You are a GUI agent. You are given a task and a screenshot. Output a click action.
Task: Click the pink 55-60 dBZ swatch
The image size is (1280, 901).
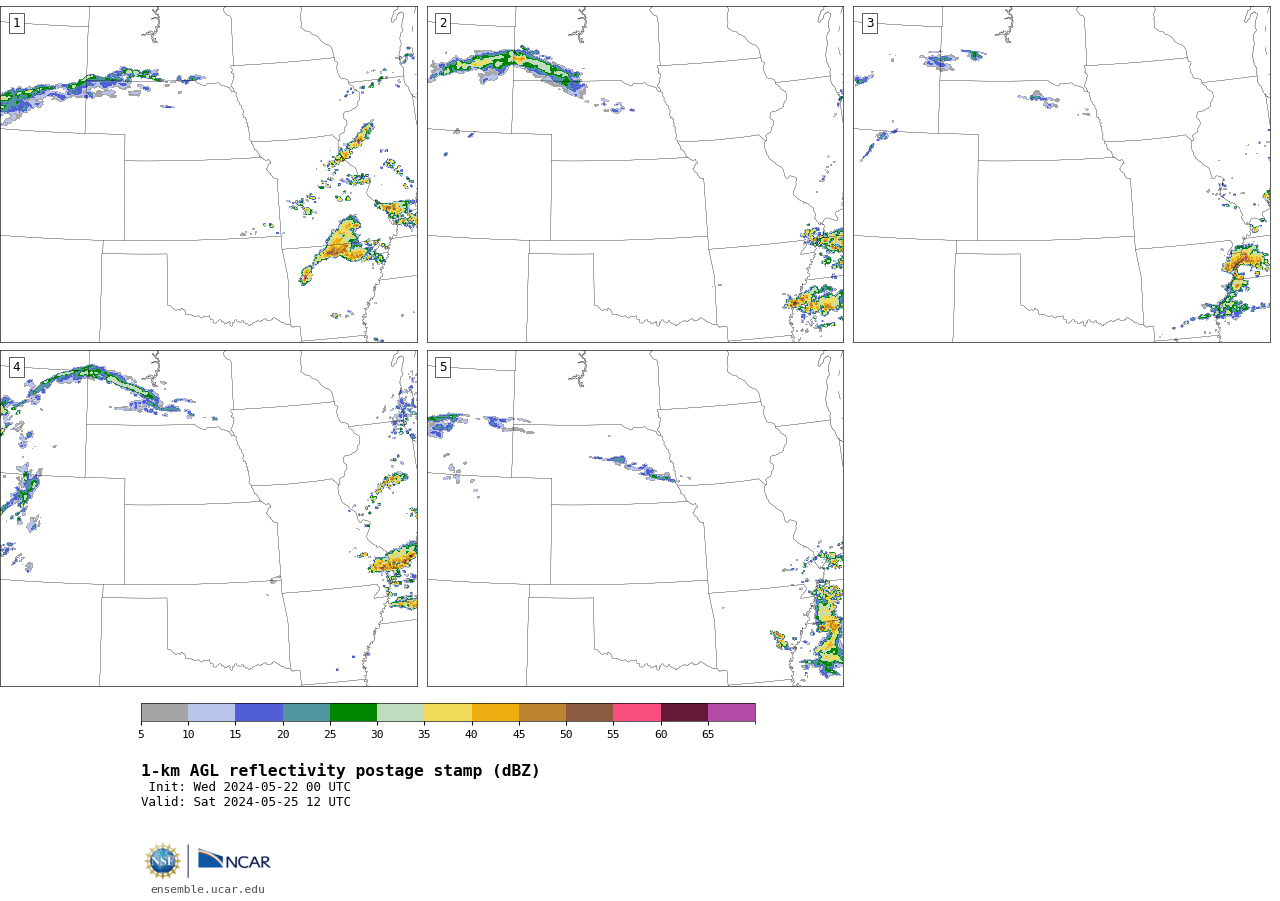click(637, 713)
